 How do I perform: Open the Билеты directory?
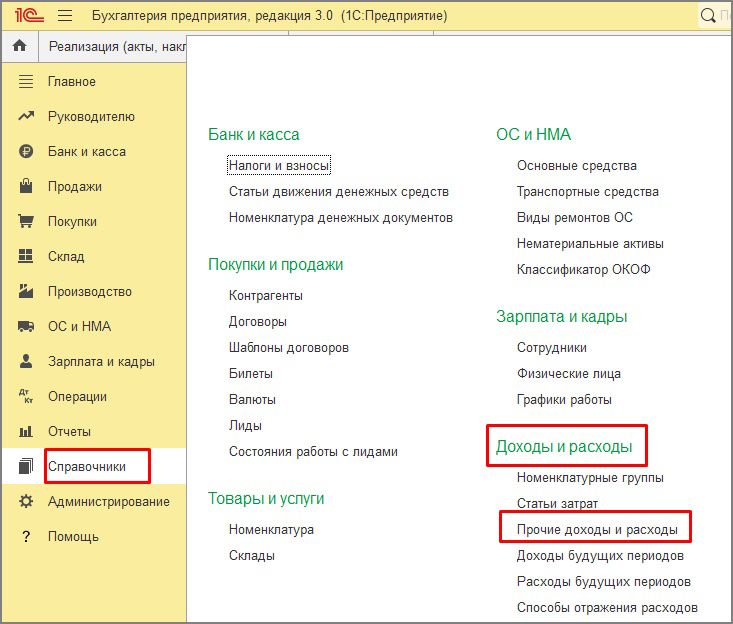pos(251,373)
